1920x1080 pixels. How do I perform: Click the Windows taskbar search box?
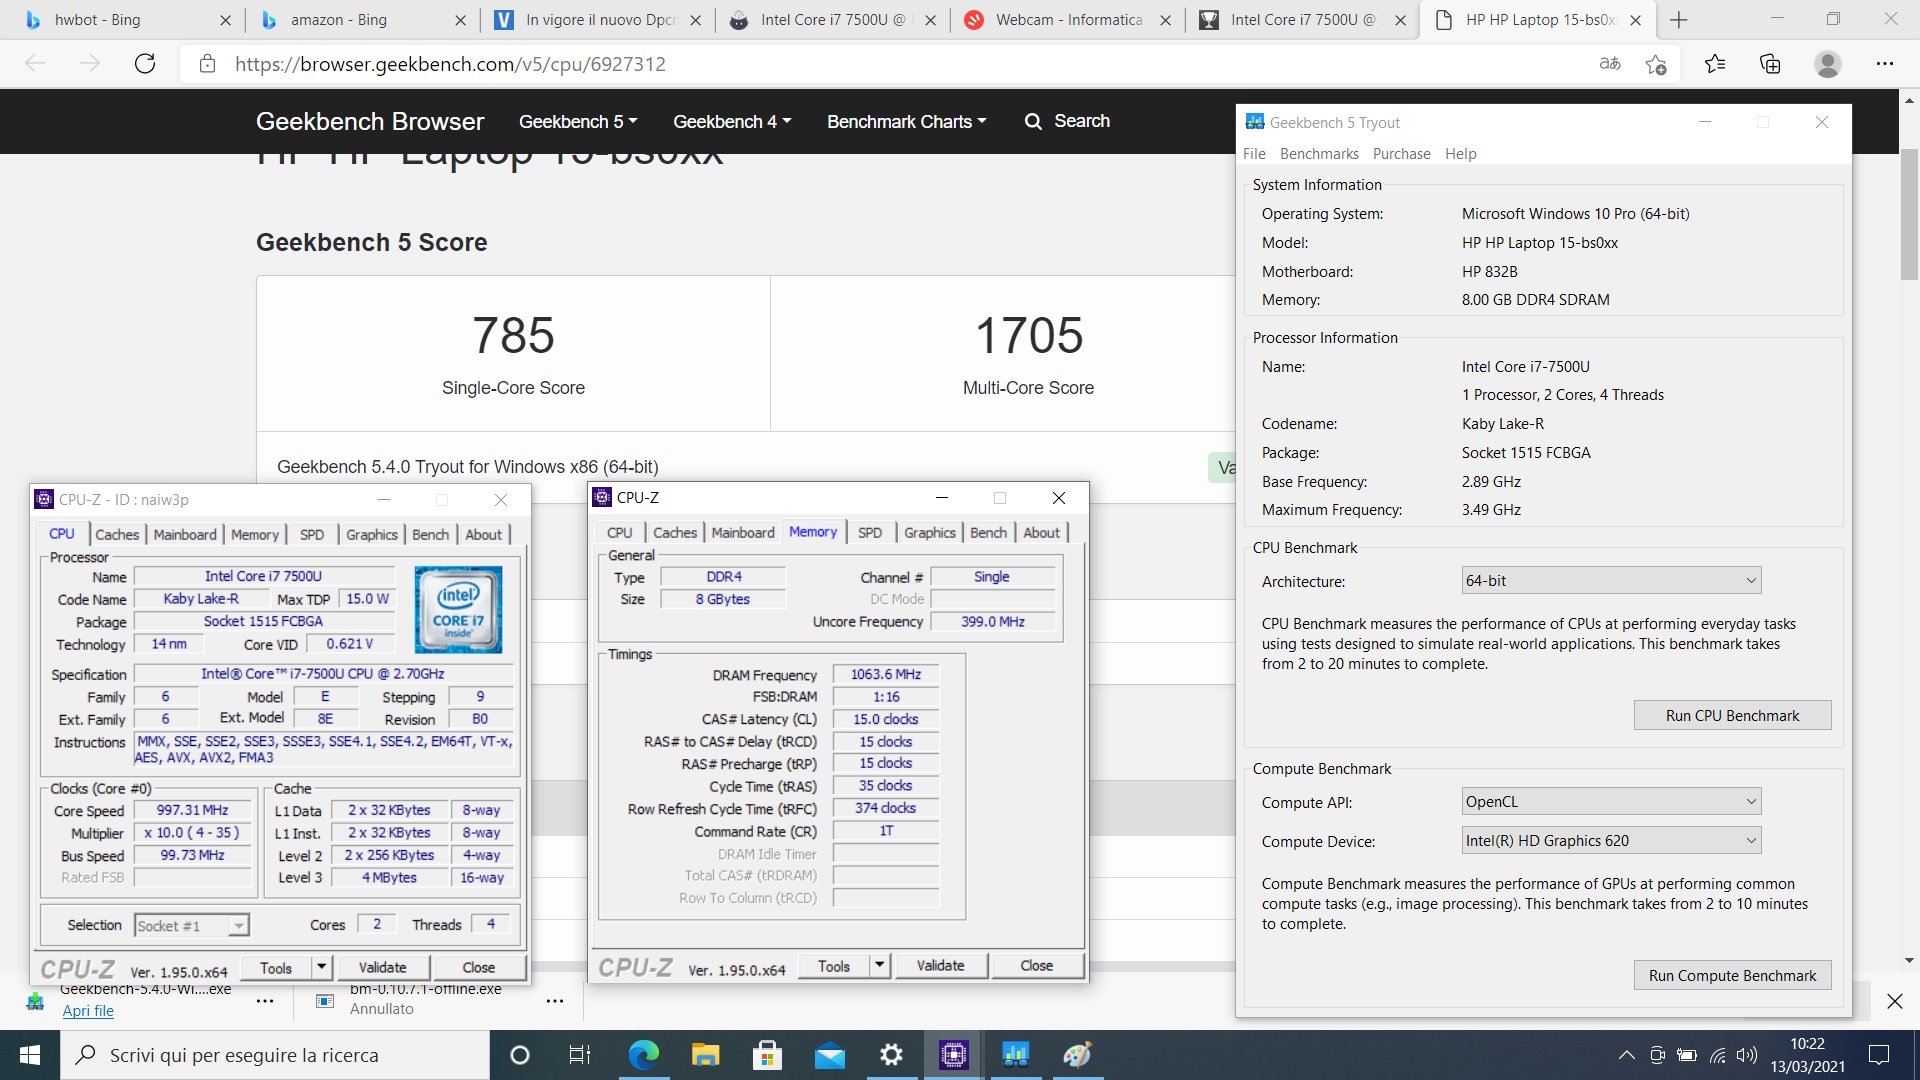point(275,1055)
